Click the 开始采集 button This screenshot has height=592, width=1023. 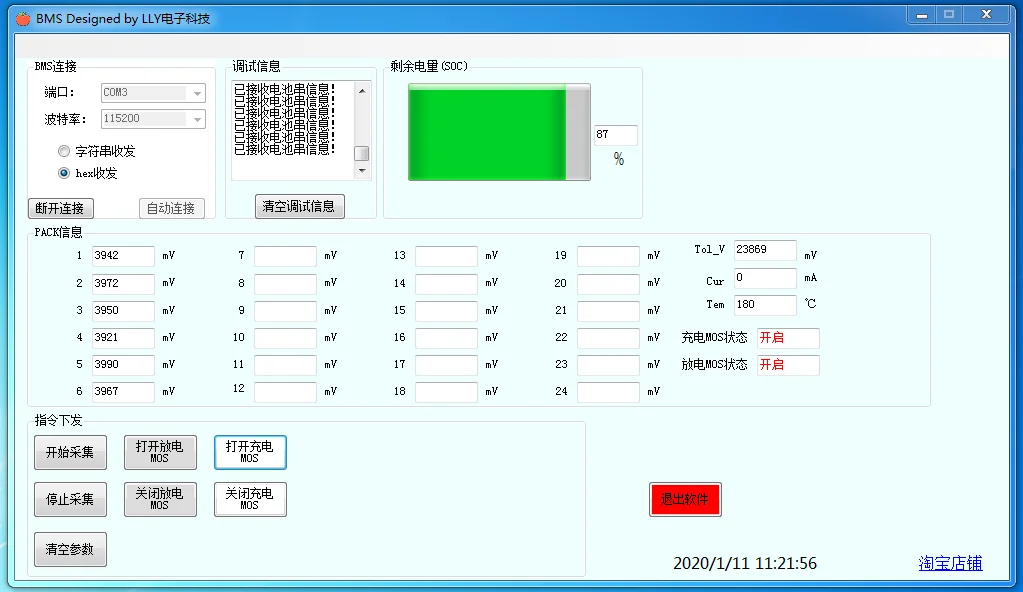(x=70, y=452)
